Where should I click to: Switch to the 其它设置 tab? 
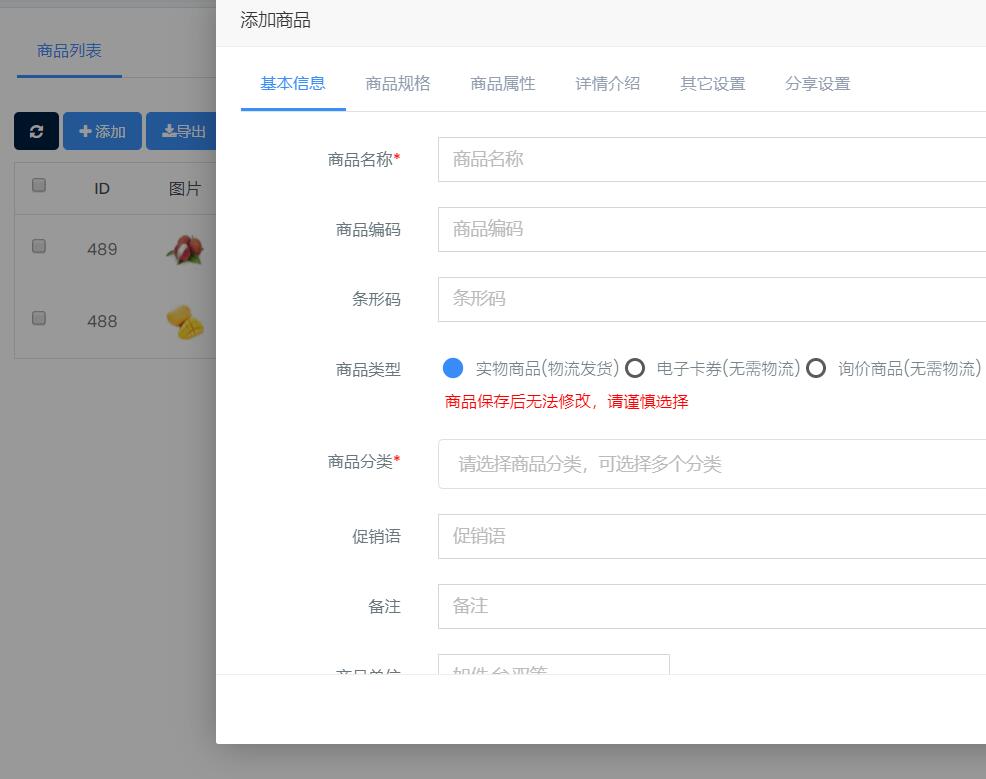tap(713, 84)
